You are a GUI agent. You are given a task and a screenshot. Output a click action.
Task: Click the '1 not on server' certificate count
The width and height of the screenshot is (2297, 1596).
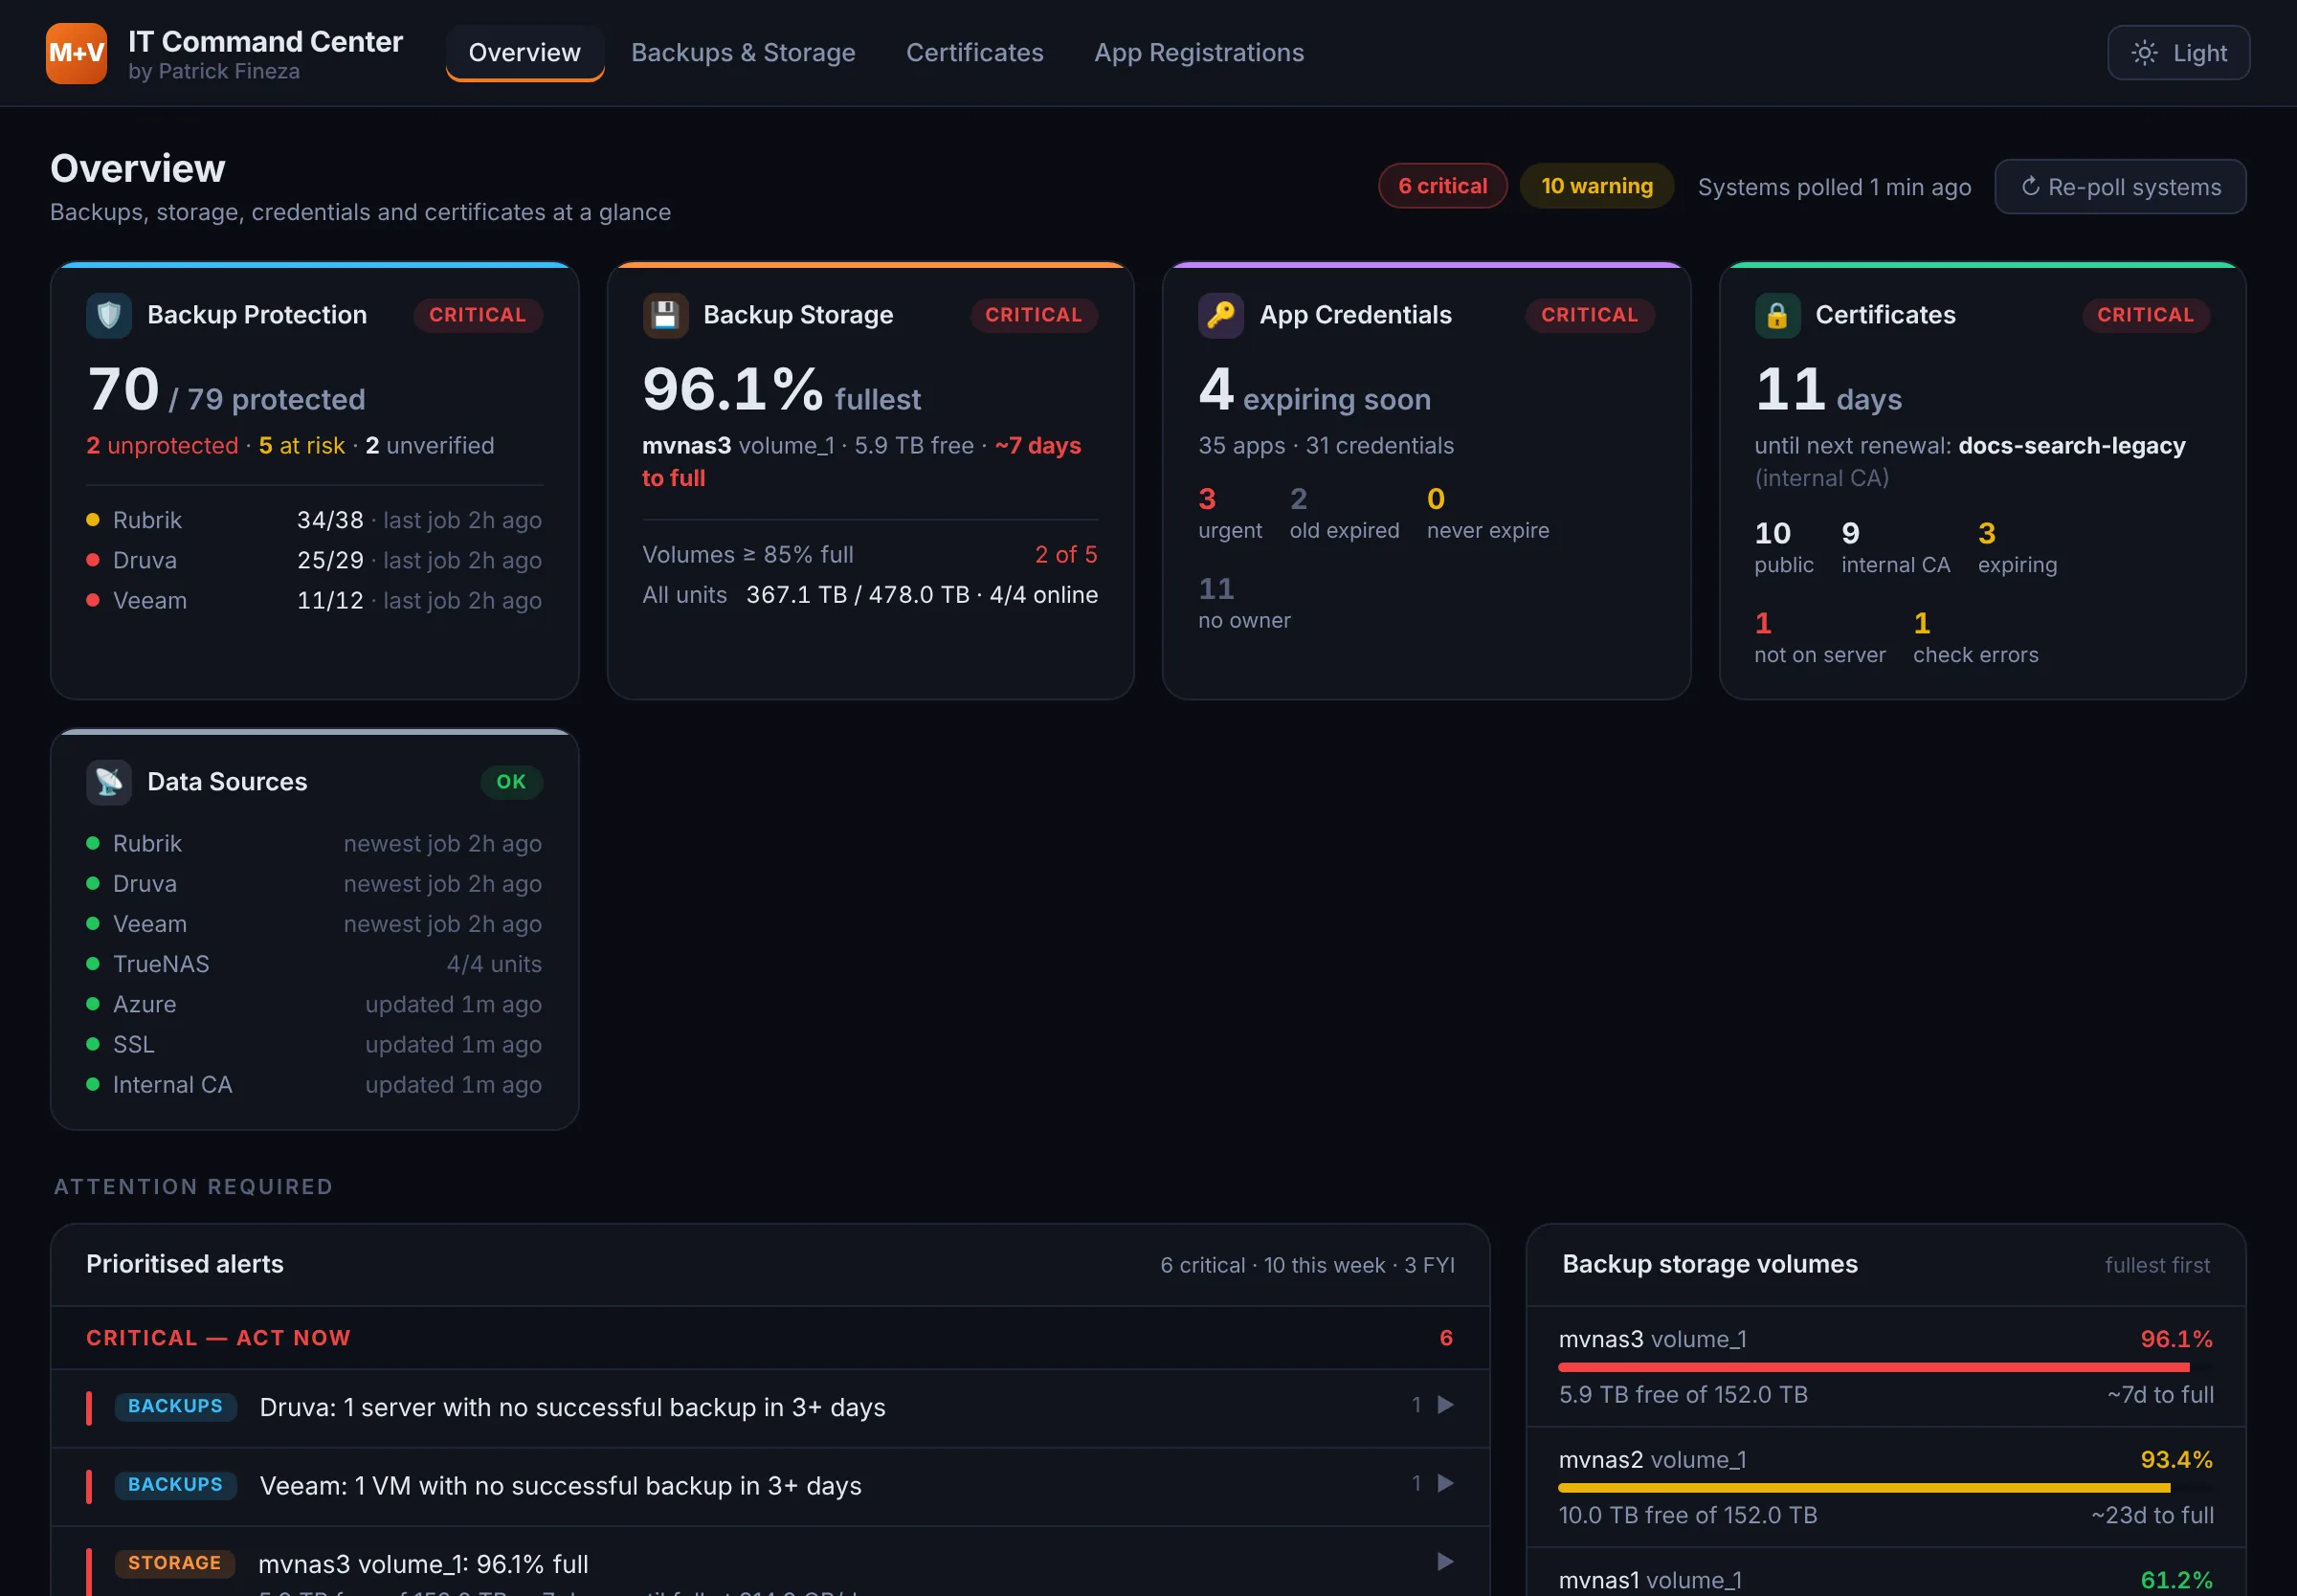[x=1820, y=638]
